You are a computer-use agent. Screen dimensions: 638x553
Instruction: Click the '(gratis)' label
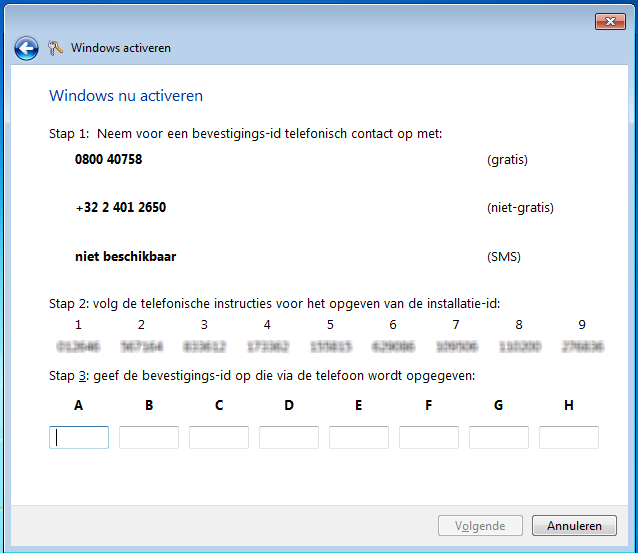pos(507,160)
